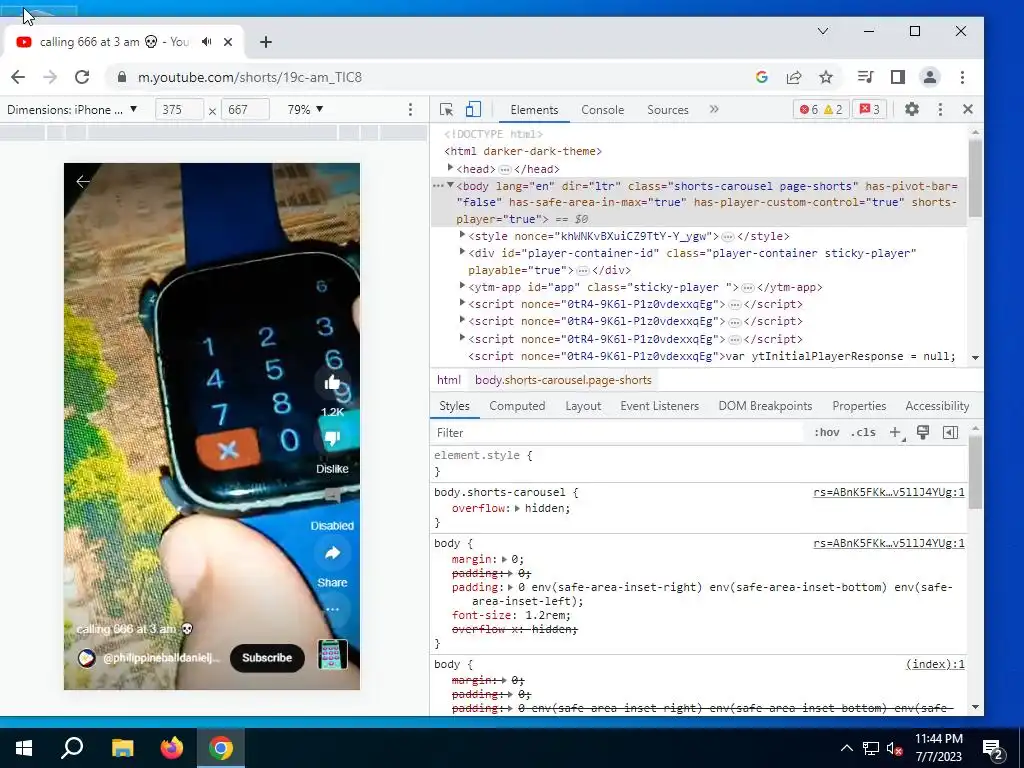This screenshot has height=768, width=1024.
Task: Subscribe to the channel
Action: coord(267,658)
